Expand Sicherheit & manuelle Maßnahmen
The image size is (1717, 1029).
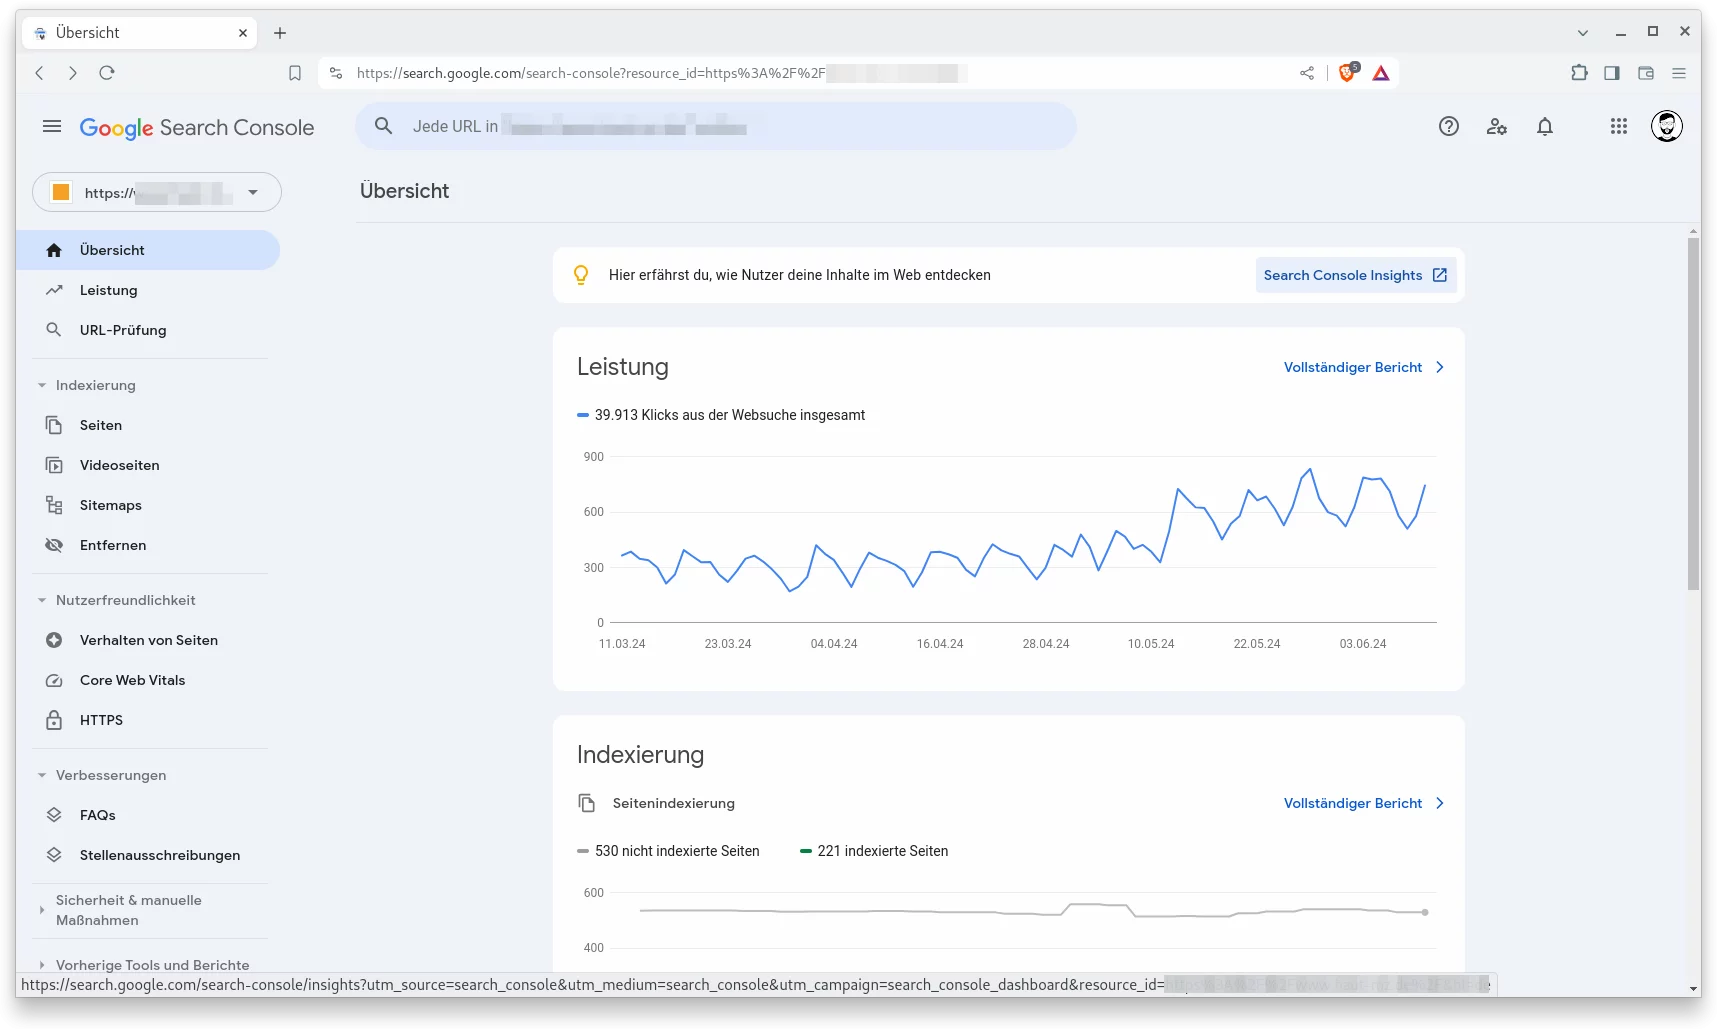click(x=42, y=910)
